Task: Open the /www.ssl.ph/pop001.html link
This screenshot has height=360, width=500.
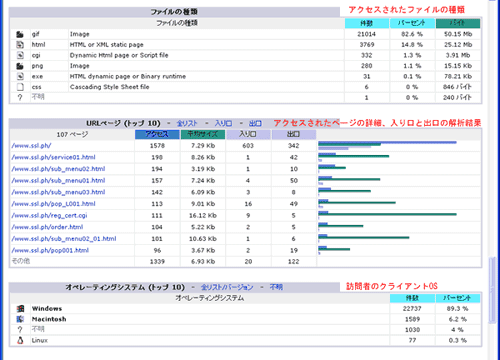Action: 50,250
